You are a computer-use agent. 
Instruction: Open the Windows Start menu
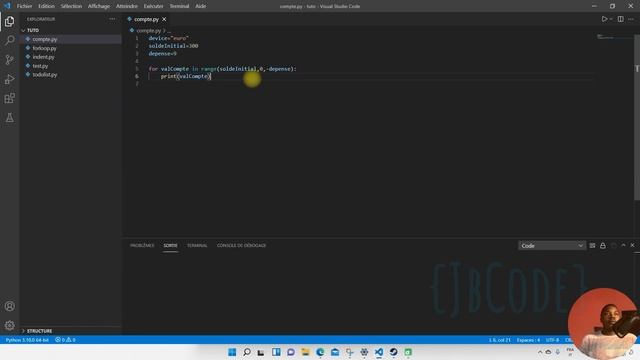[x=232, y=352]
